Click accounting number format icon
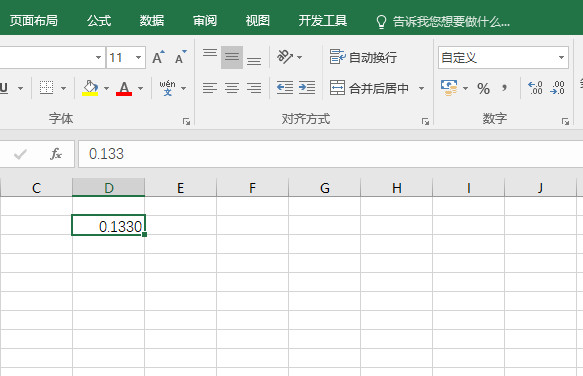Screen dimensions: 583x376 (449, 88)
